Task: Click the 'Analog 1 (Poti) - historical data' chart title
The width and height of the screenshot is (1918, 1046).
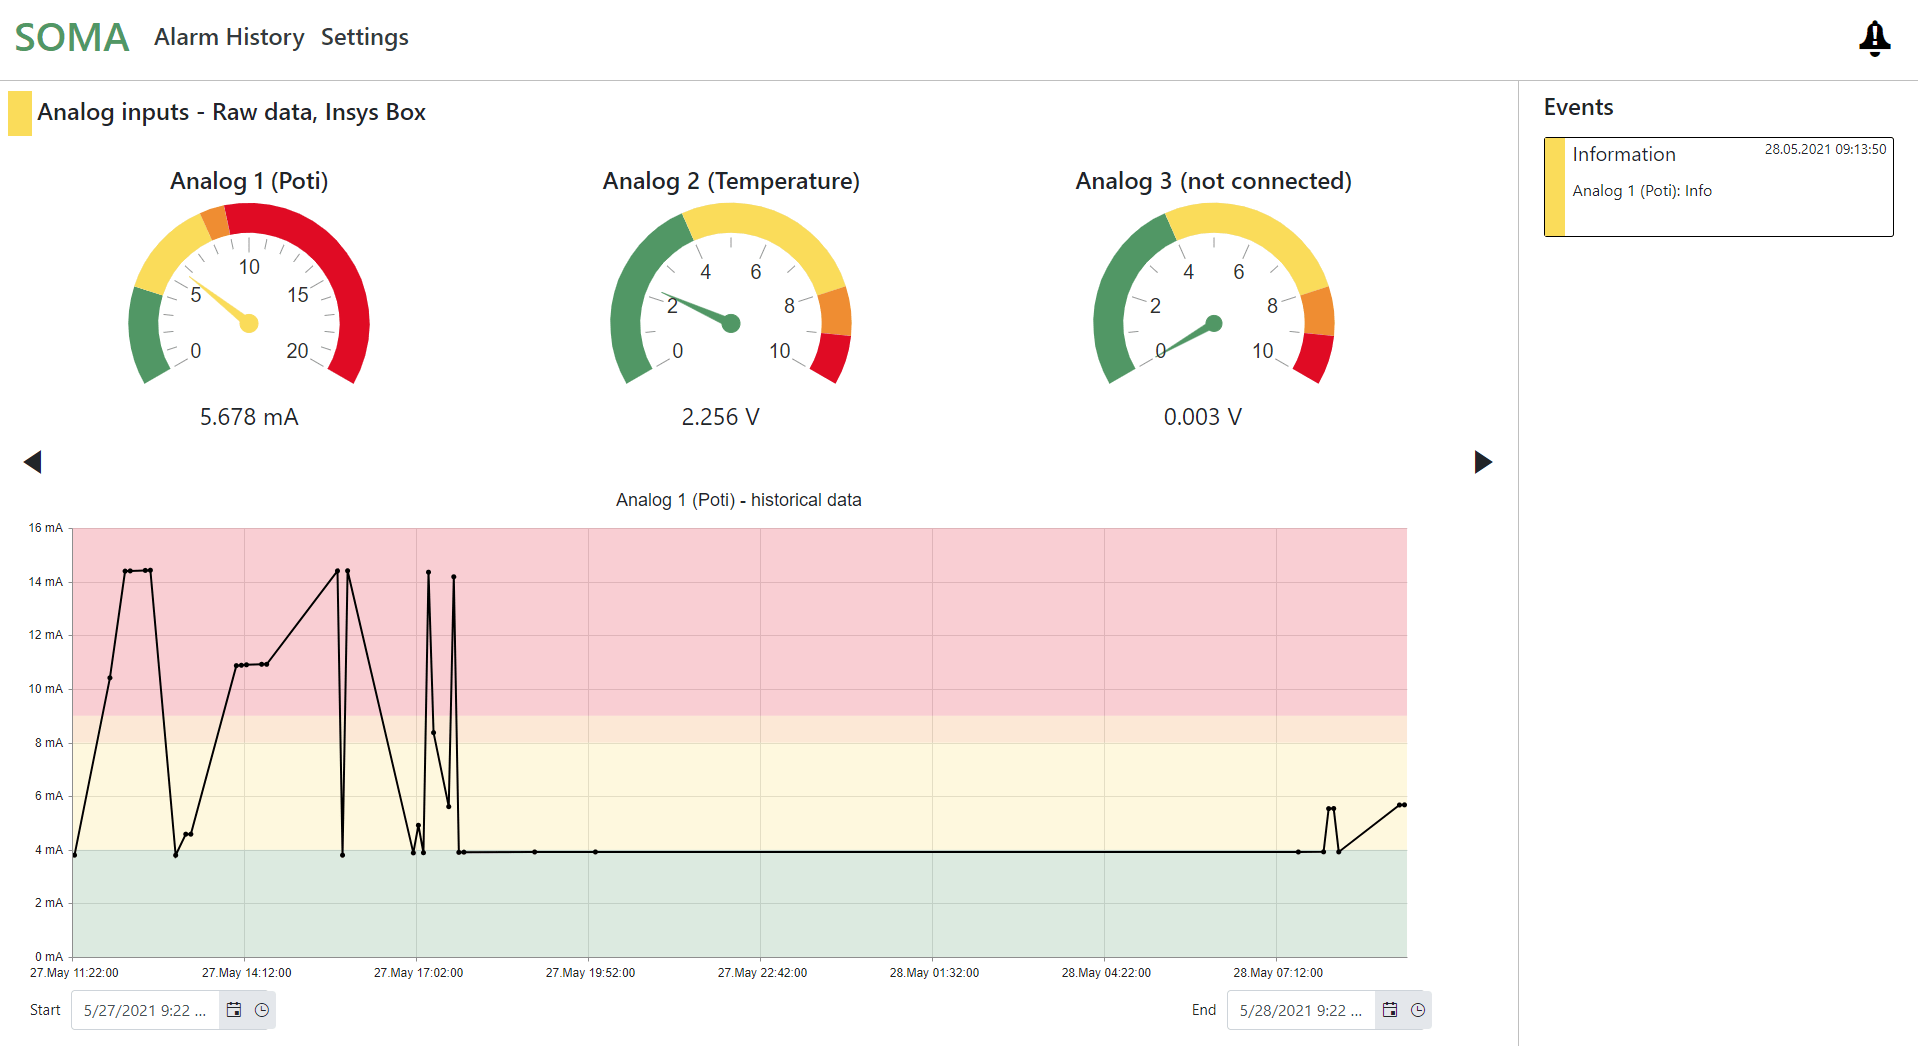Action: click(739, 500)
